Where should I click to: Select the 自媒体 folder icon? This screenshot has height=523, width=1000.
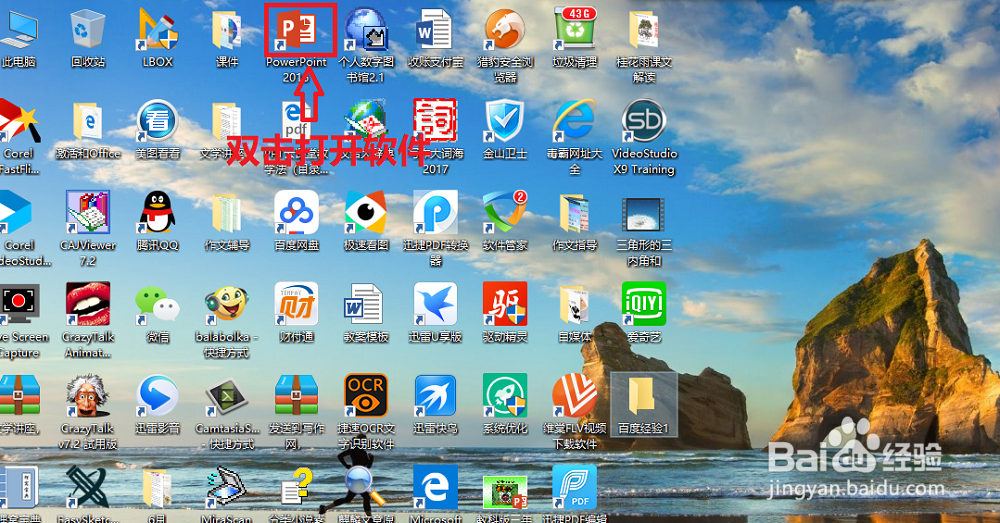coord(575,304)
